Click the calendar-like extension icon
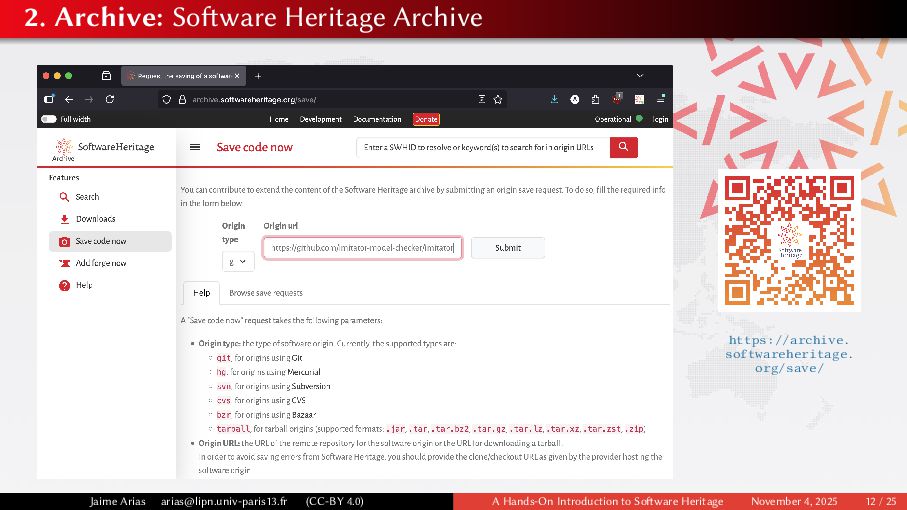The image size is (907, 510). tap(639, 99)
